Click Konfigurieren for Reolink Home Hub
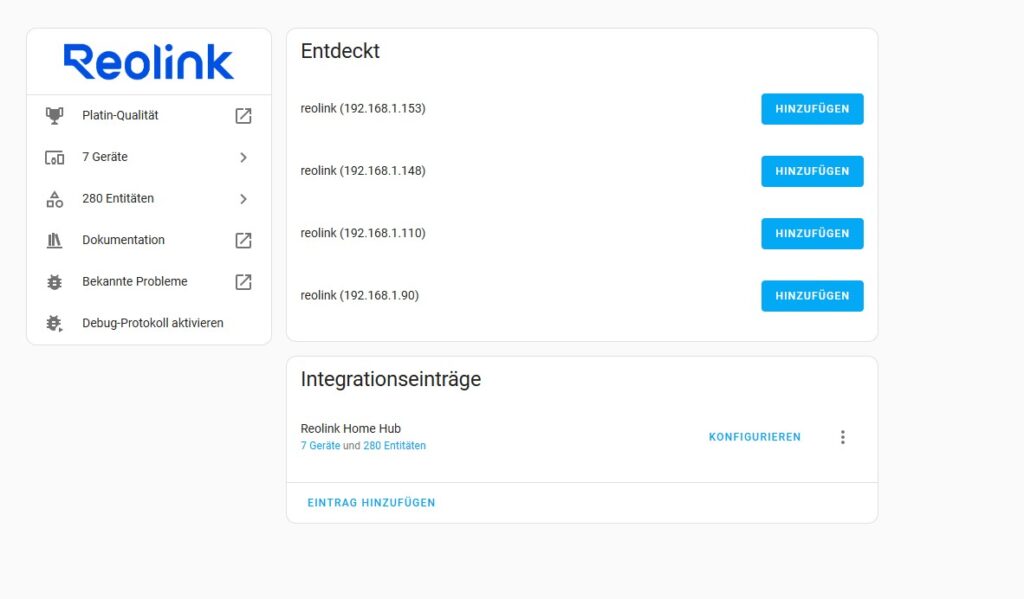 tap(754, 437)
